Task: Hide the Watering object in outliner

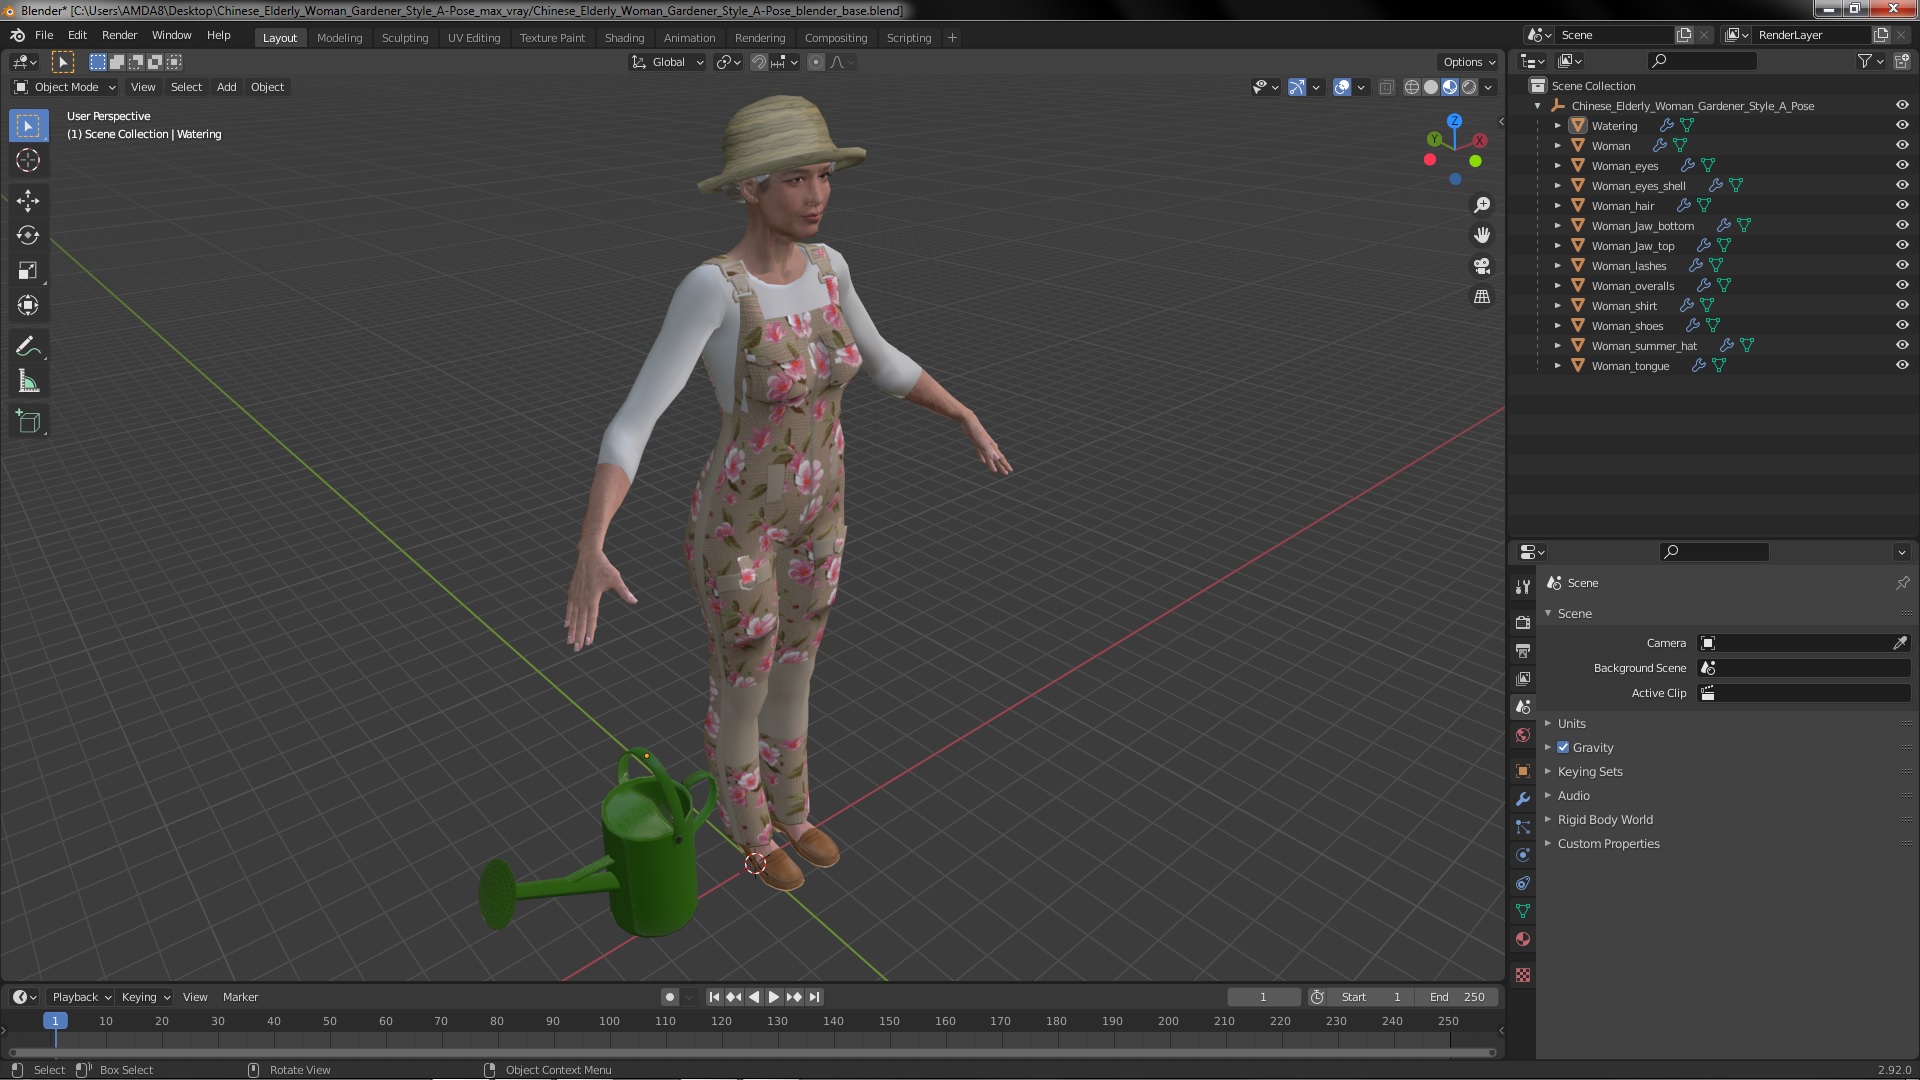Action: (1902, 125)
